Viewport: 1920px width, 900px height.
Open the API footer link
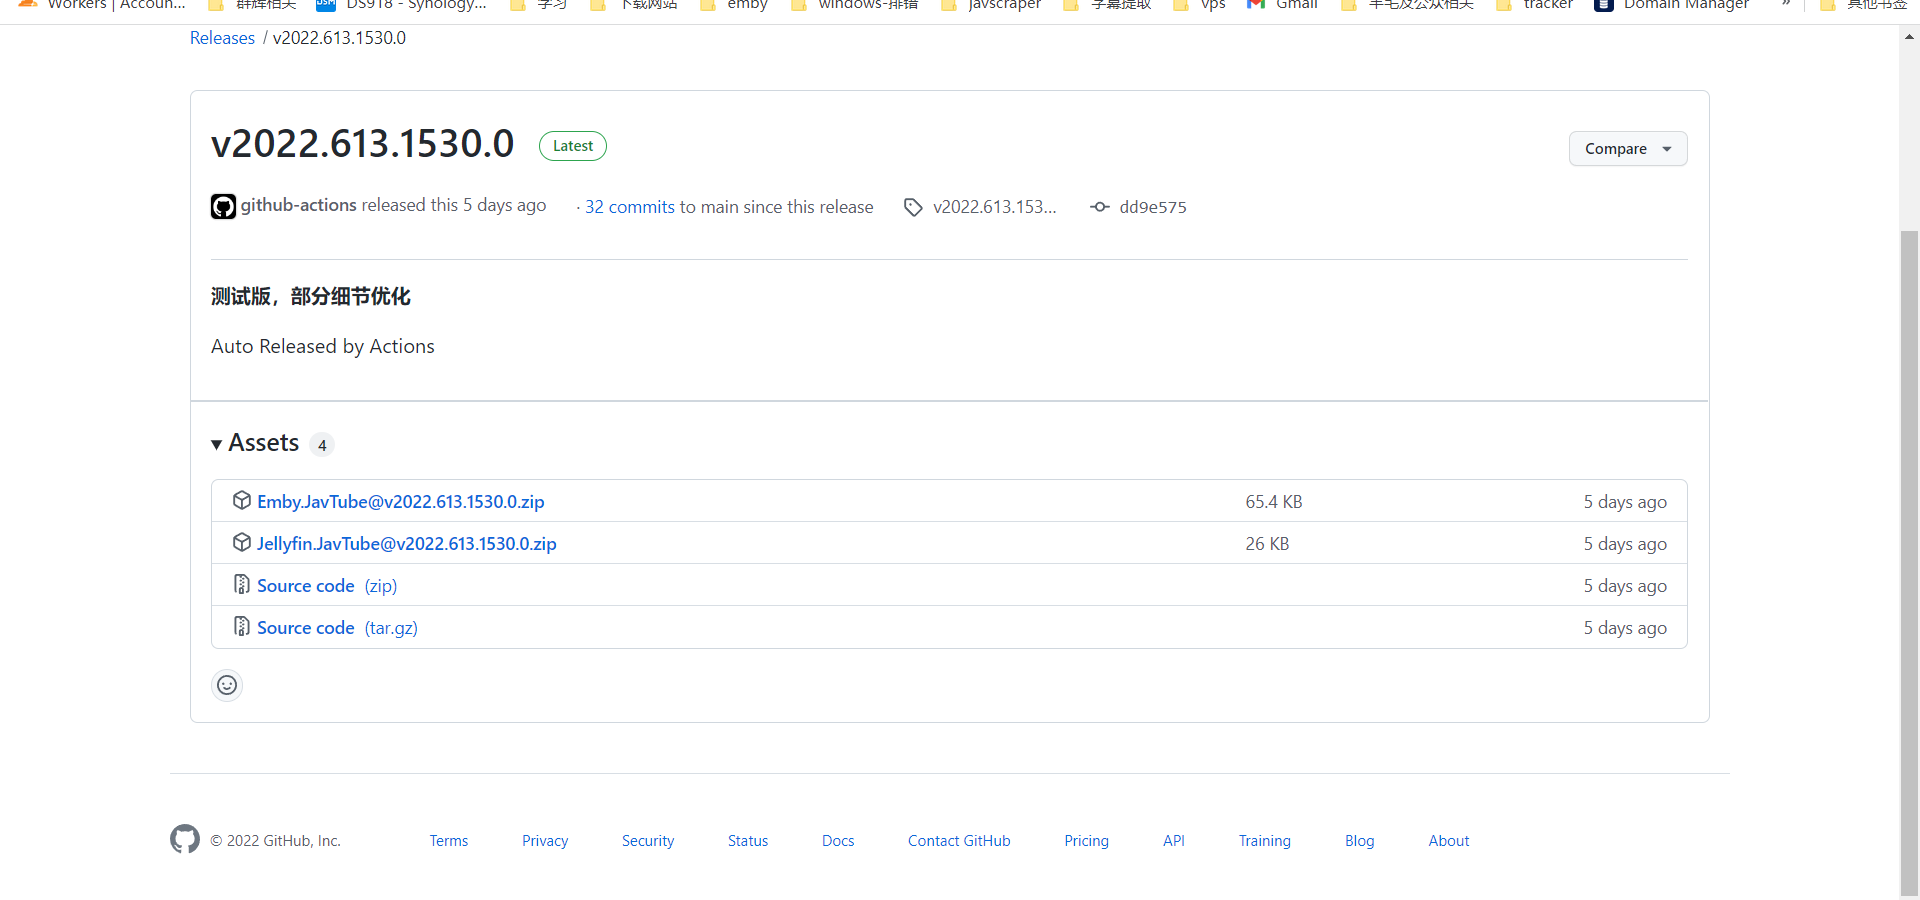click(x=1174, y=841)
